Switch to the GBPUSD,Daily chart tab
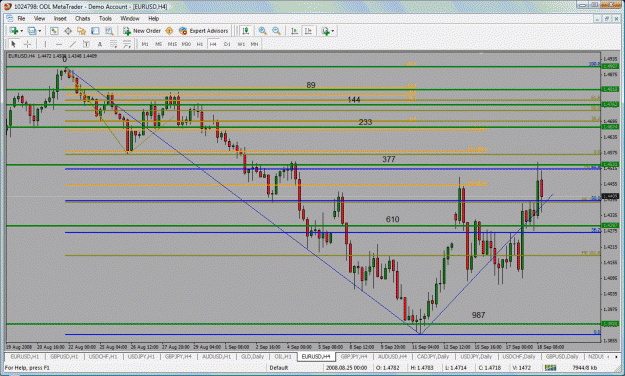The image size is (625, 376). 562,356
